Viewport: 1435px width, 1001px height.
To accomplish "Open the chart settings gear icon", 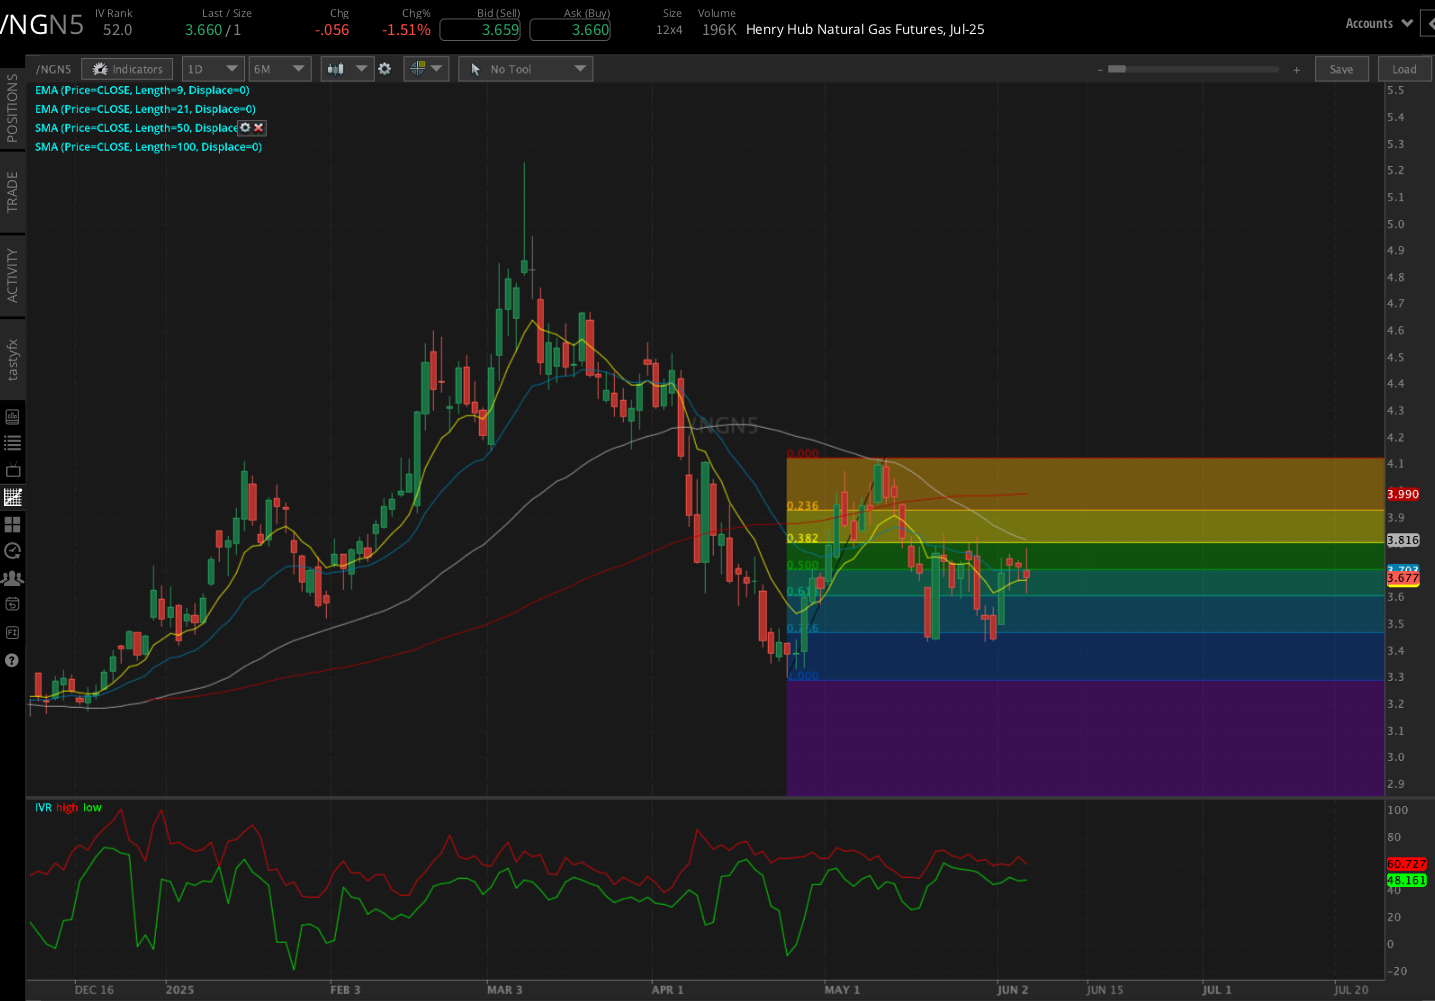I will pos(385,69).
